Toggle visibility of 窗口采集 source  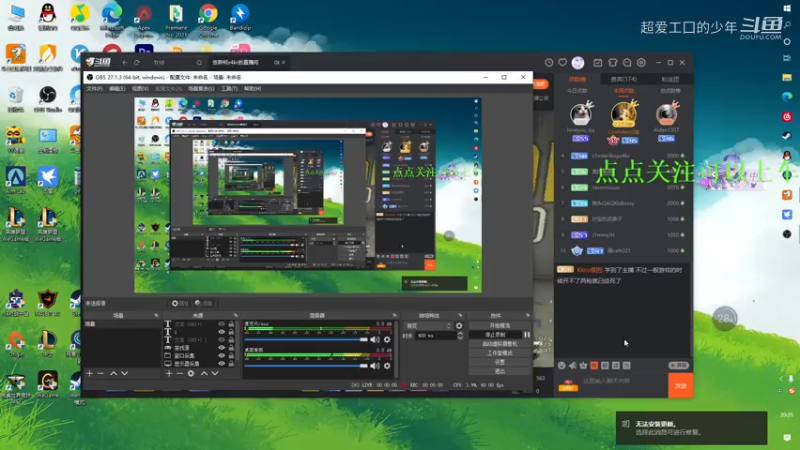(x=221, y=356)
